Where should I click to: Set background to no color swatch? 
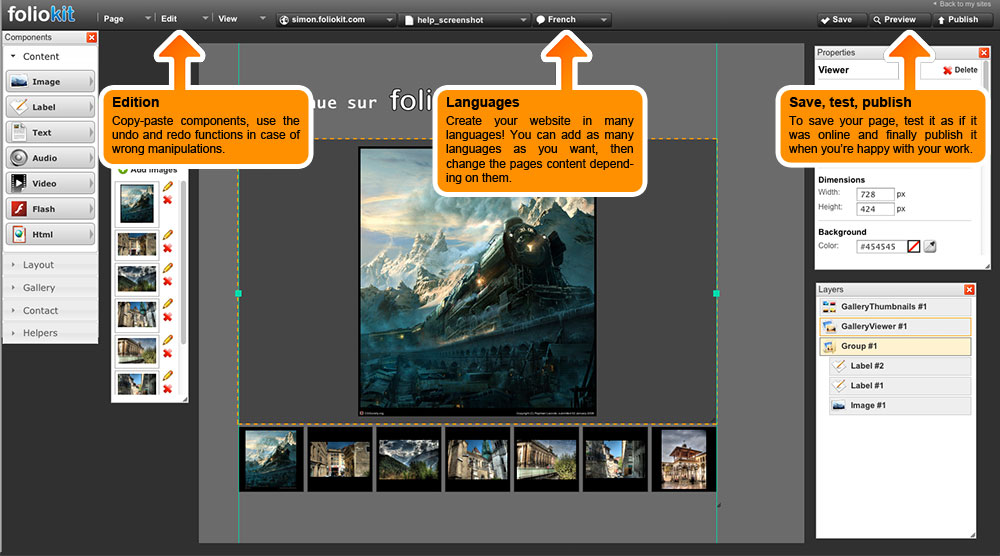click(913, 246)
